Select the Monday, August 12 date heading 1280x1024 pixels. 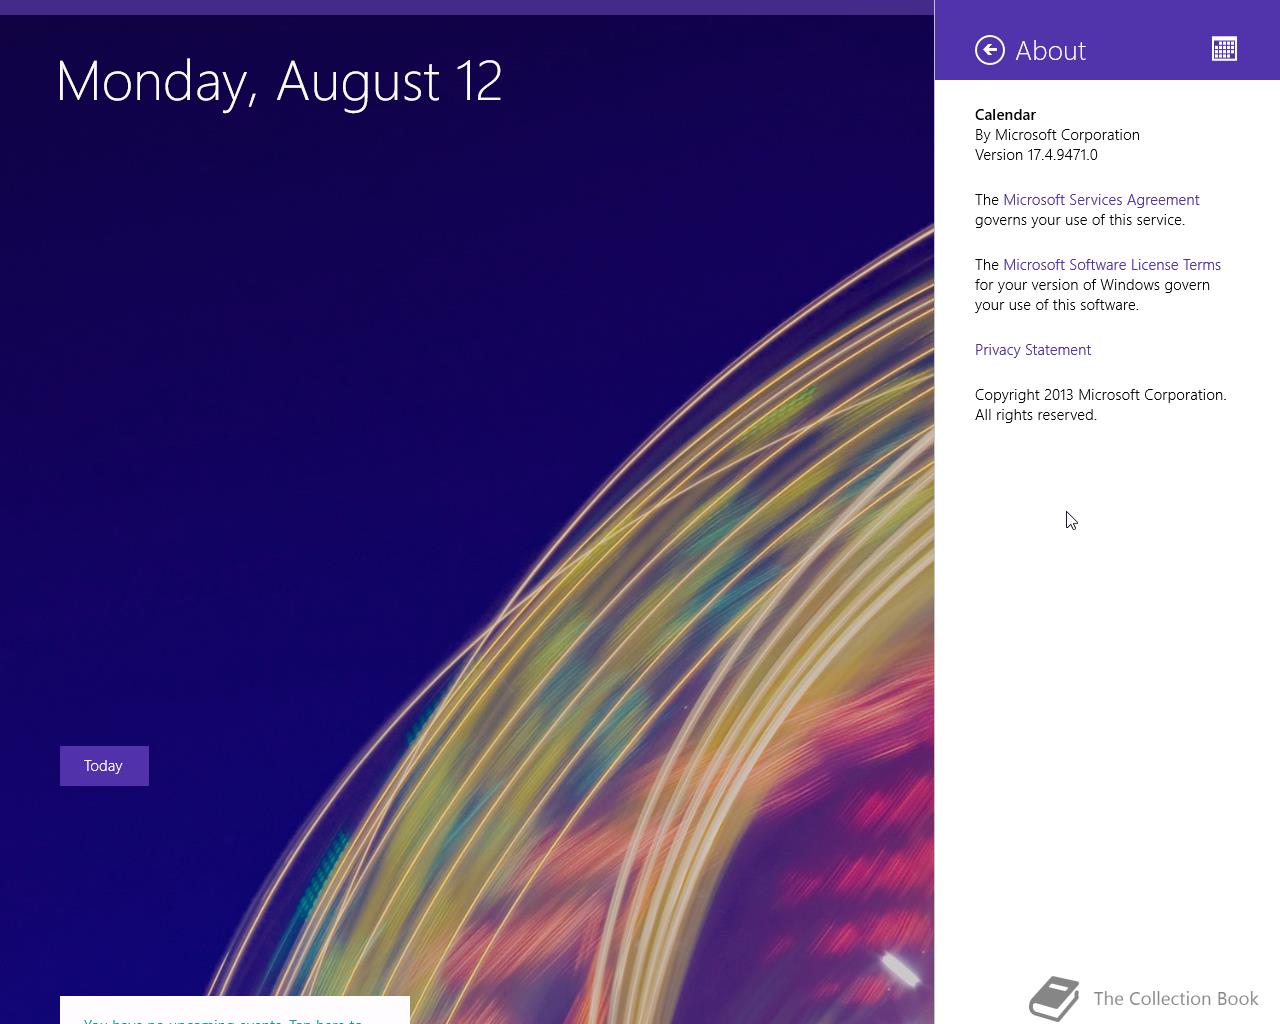pyautogui.click(x=279, y=81)
